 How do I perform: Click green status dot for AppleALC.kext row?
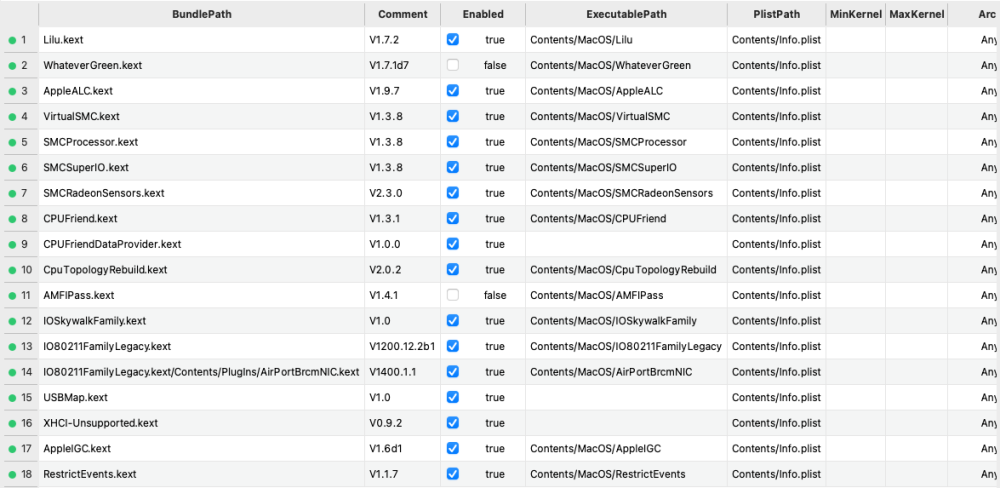(x=11, y=91)
